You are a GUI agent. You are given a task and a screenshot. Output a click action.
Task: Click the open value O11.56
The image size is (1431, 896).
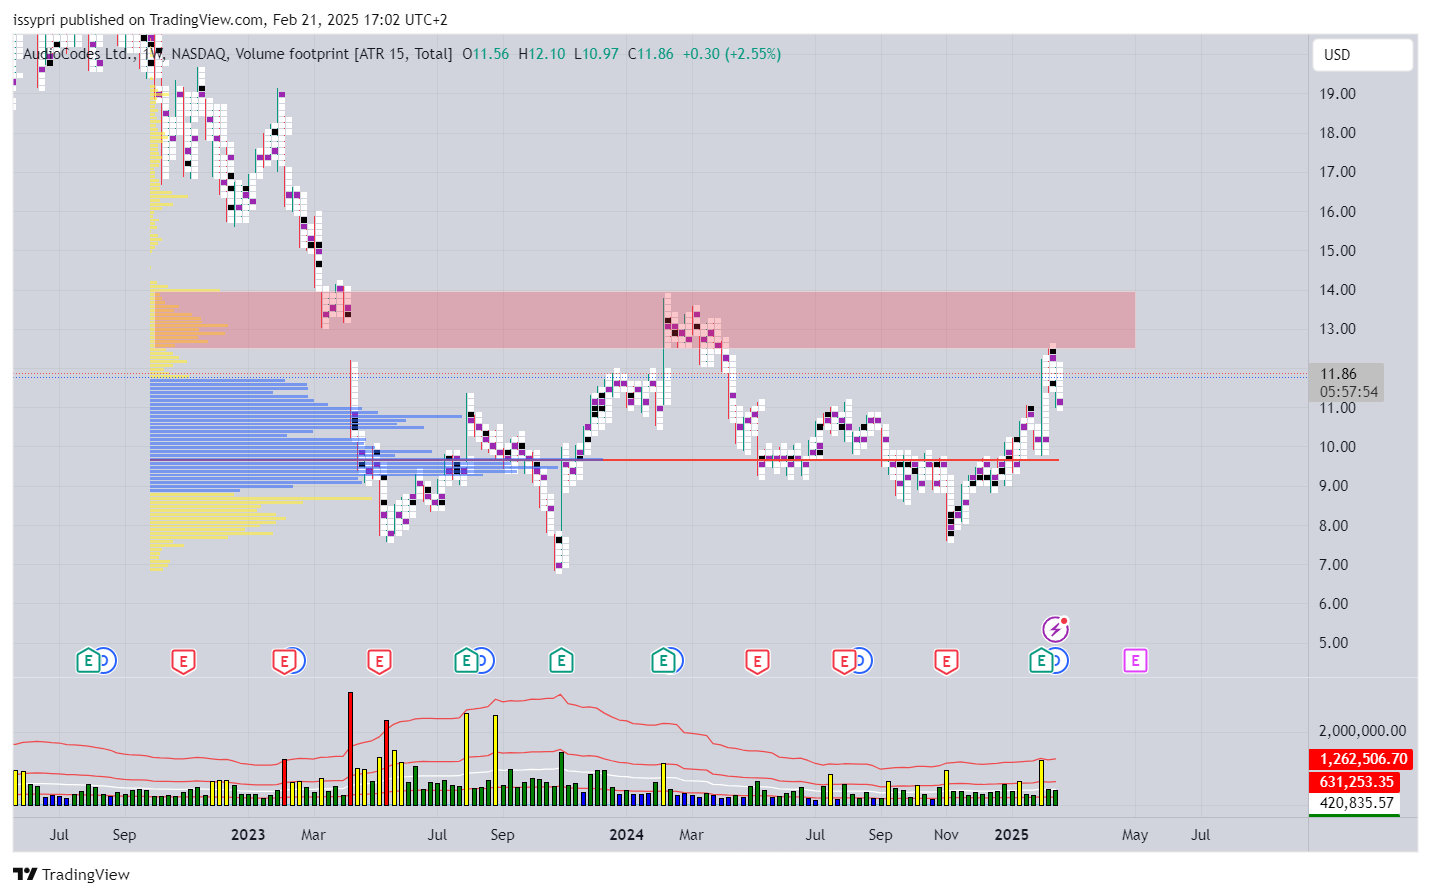[486, 54]
